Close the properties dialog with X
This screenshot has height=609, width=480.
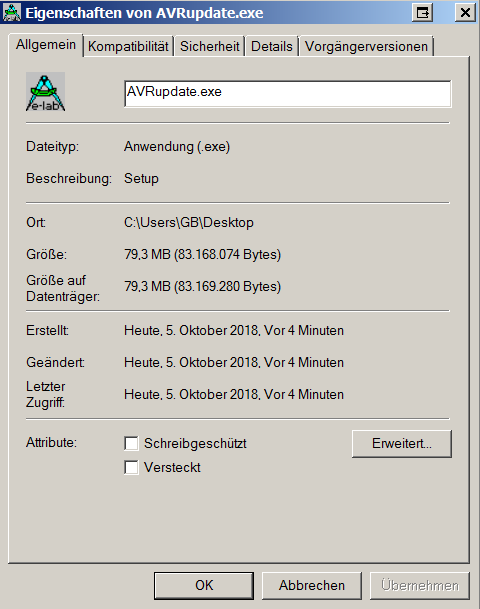[465, 13]
